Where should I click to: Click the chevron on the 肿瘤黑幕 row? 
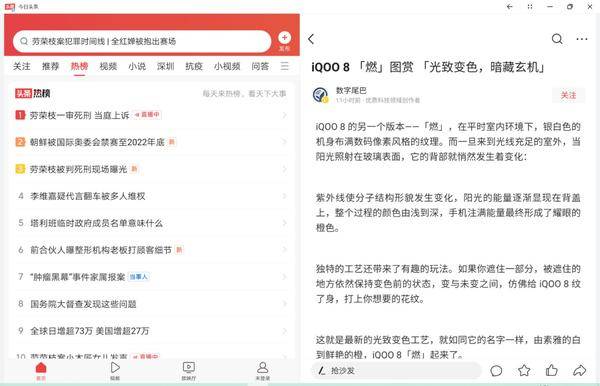(284, 277)
